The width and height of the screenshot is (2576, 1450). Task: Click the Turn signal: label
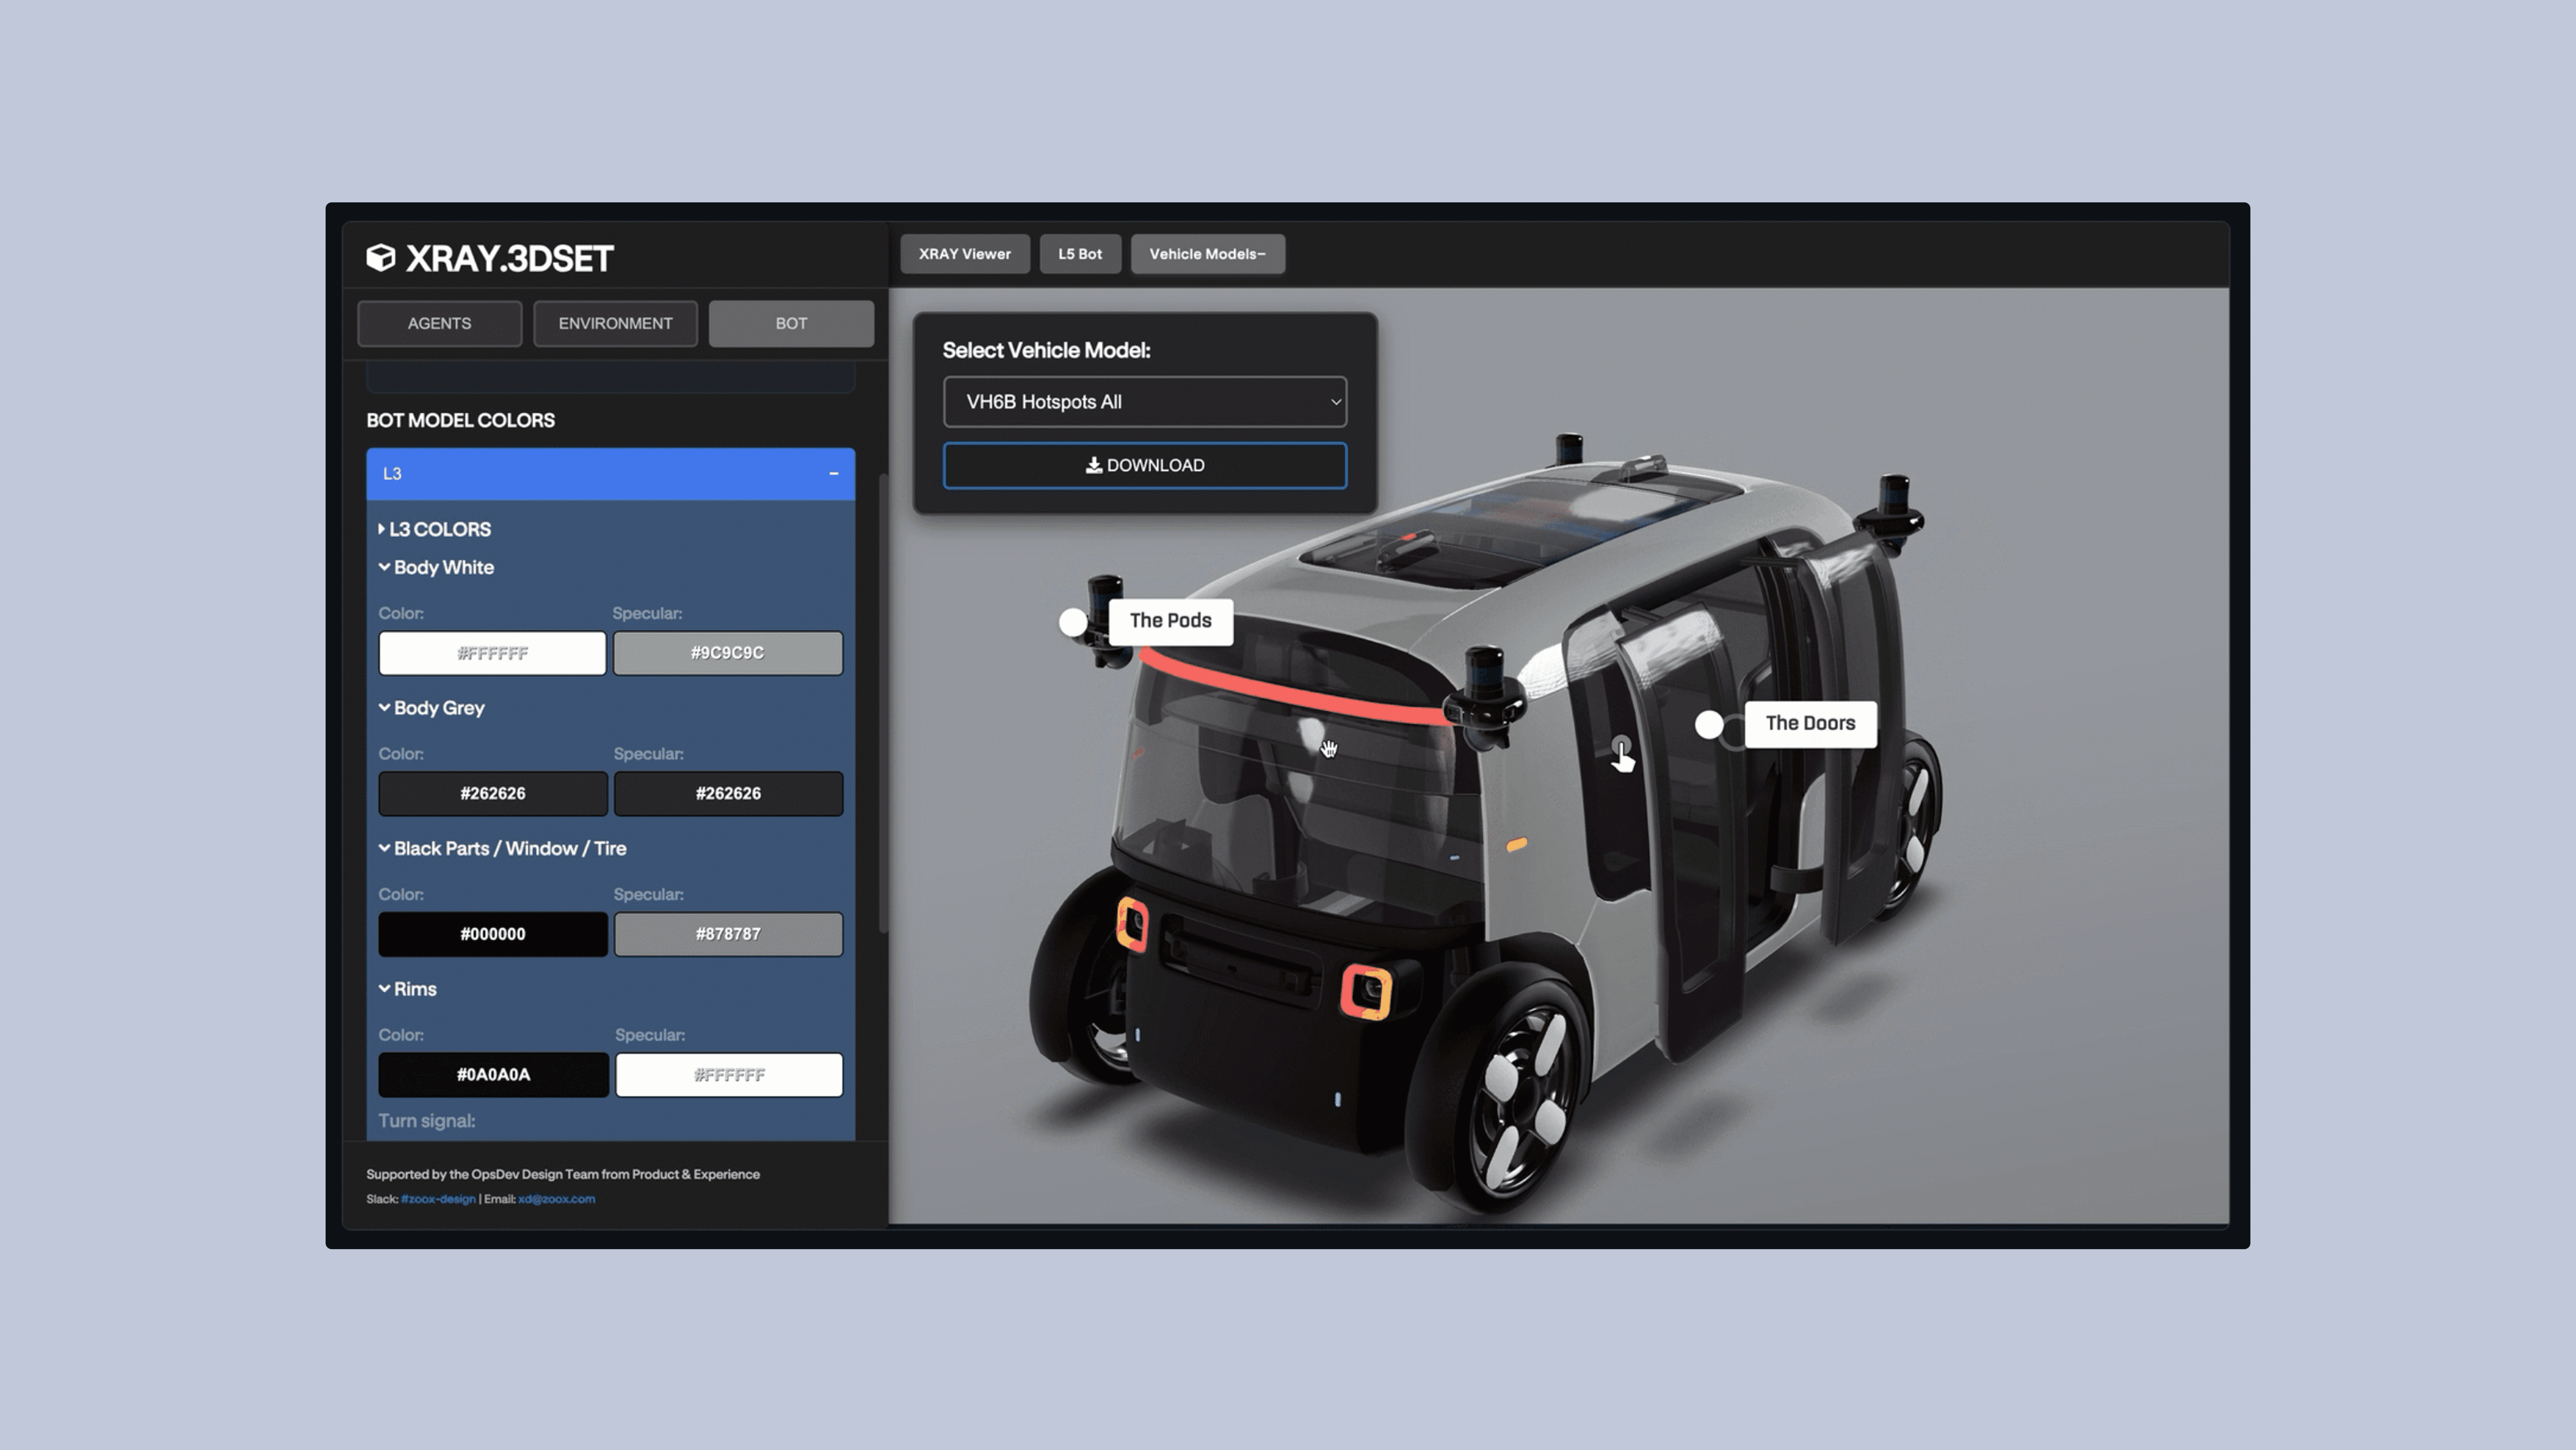click(427, 1121)
